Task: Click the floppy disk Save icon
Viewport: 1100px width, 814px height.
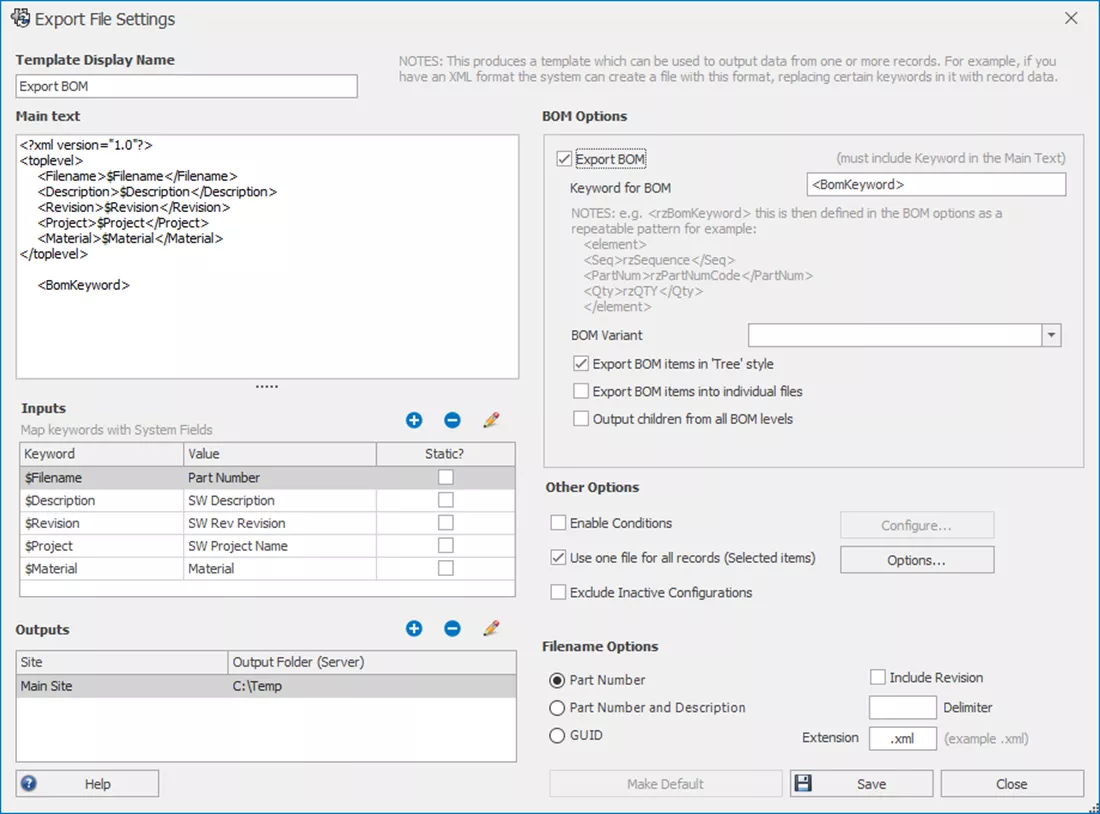Action: click(803, 784)
